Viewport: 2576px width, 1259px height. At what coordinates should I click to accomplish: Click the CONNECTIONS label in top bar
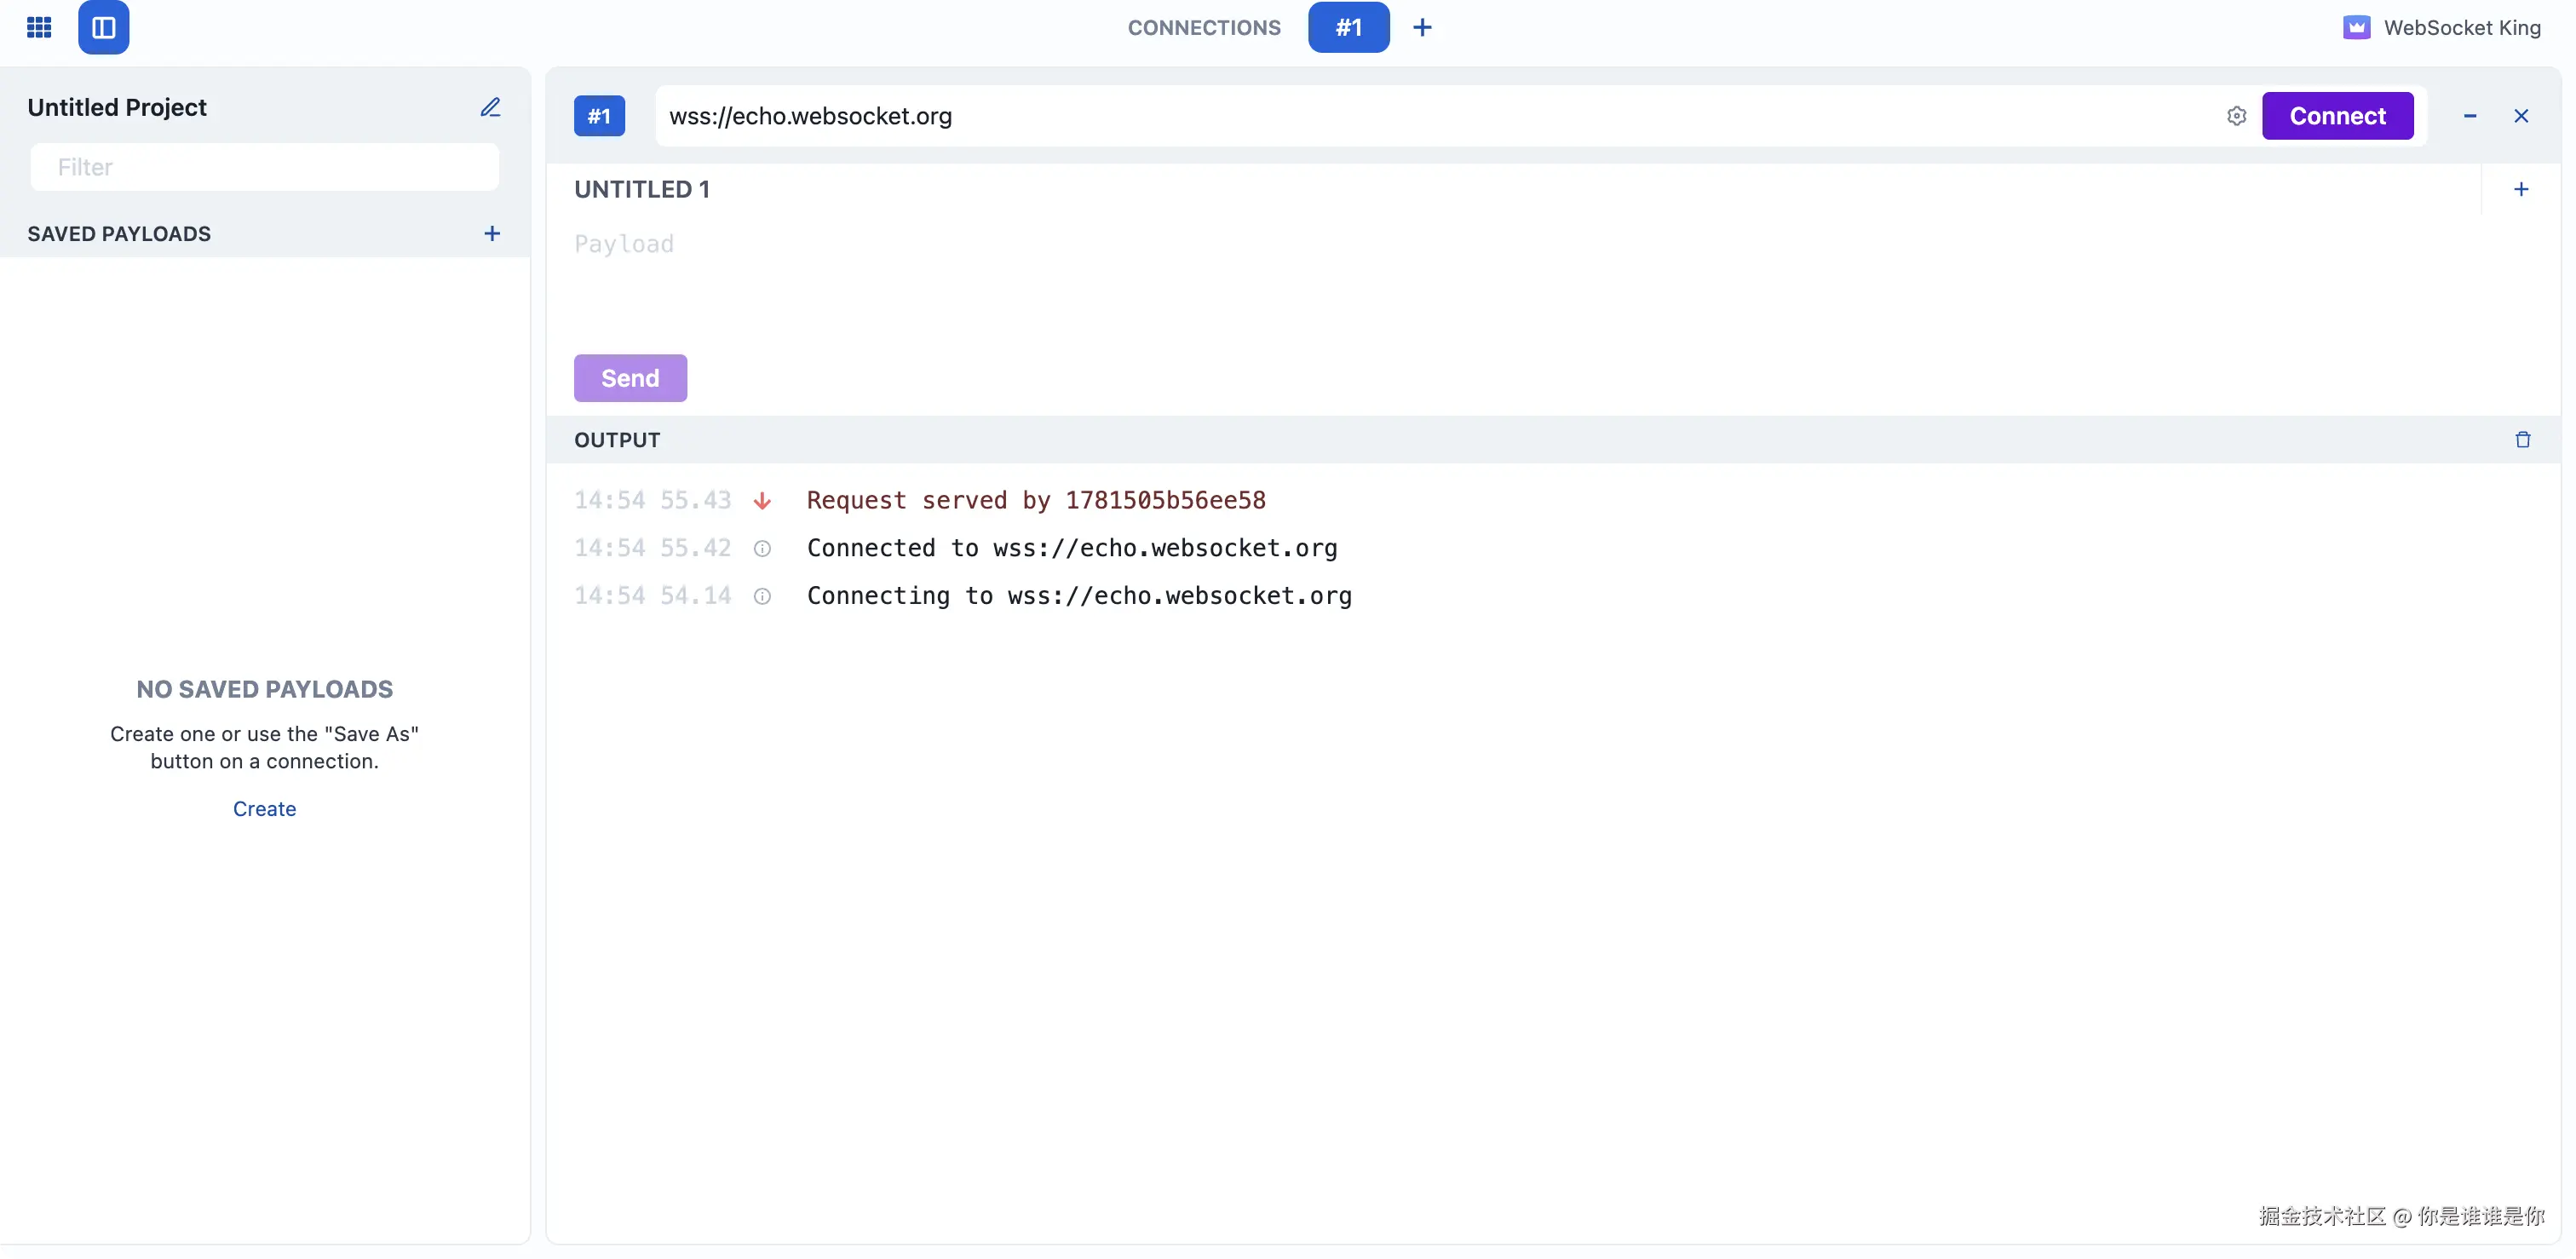pos(1203,27)
